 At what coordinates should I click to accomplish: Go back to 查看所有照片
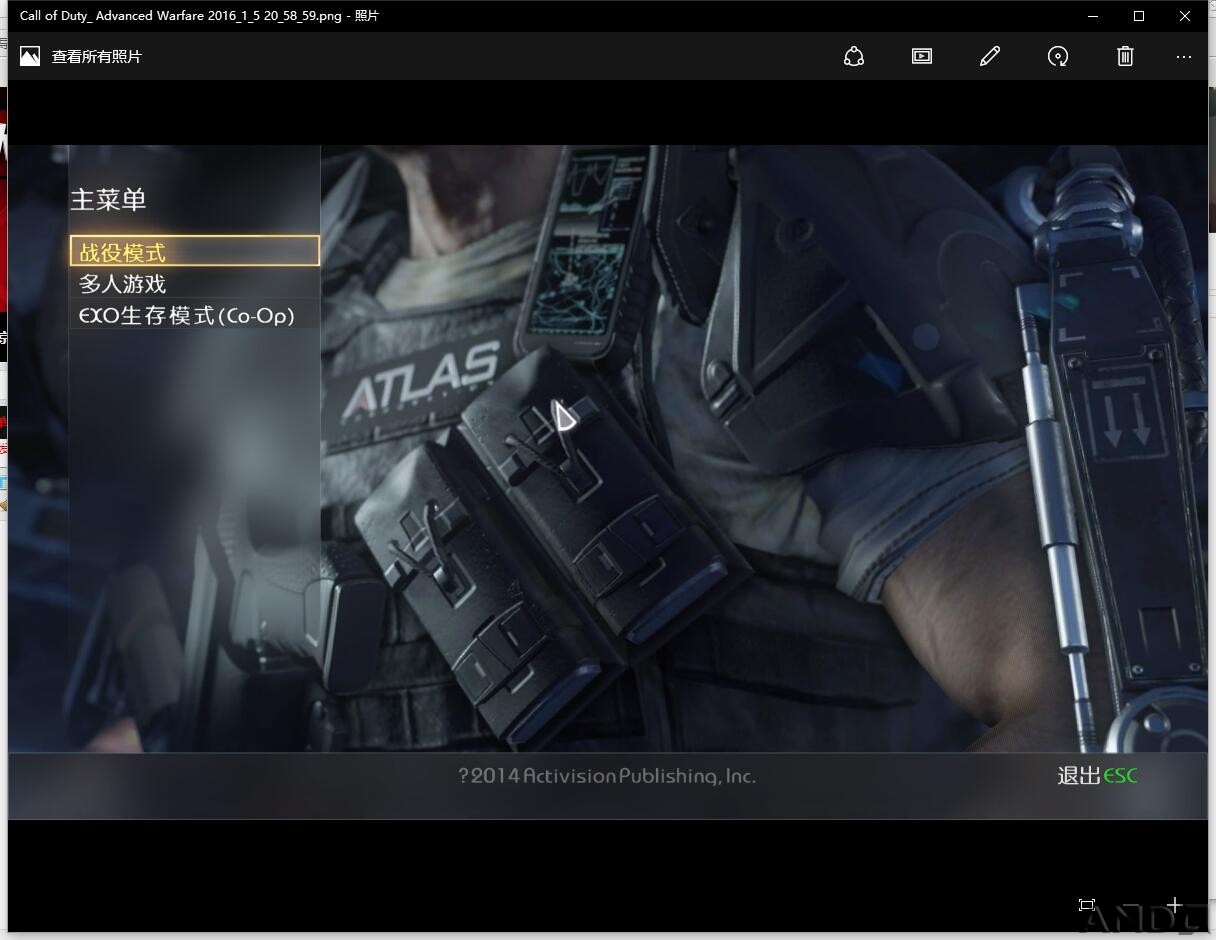click(x=97, y=56)
